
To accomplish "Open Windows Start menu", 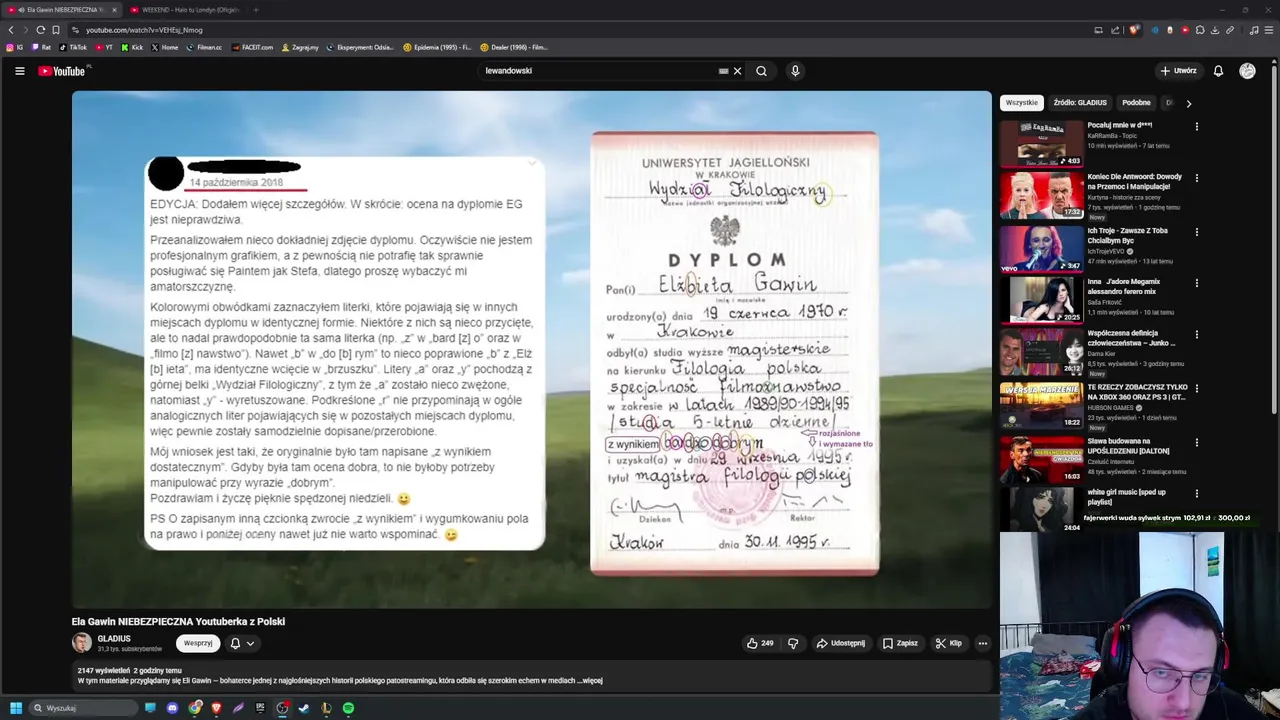I will point(16,708).
